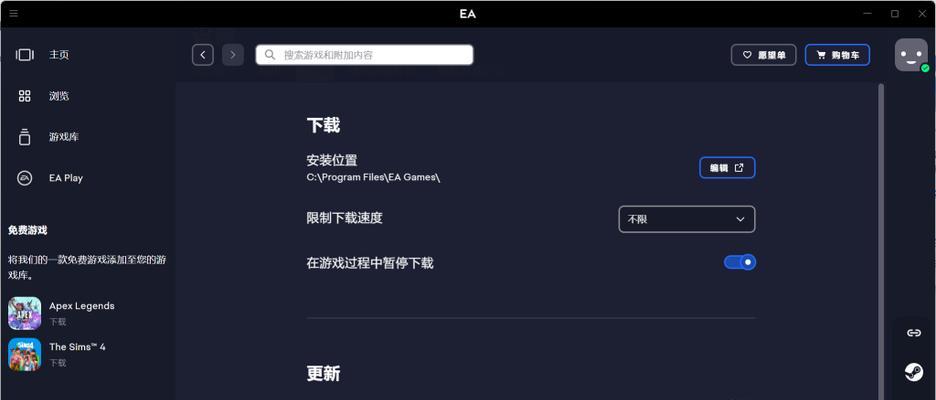Navigate back with the left arrow button
This screenshot has width=936, height=400.
click(203, 55)
